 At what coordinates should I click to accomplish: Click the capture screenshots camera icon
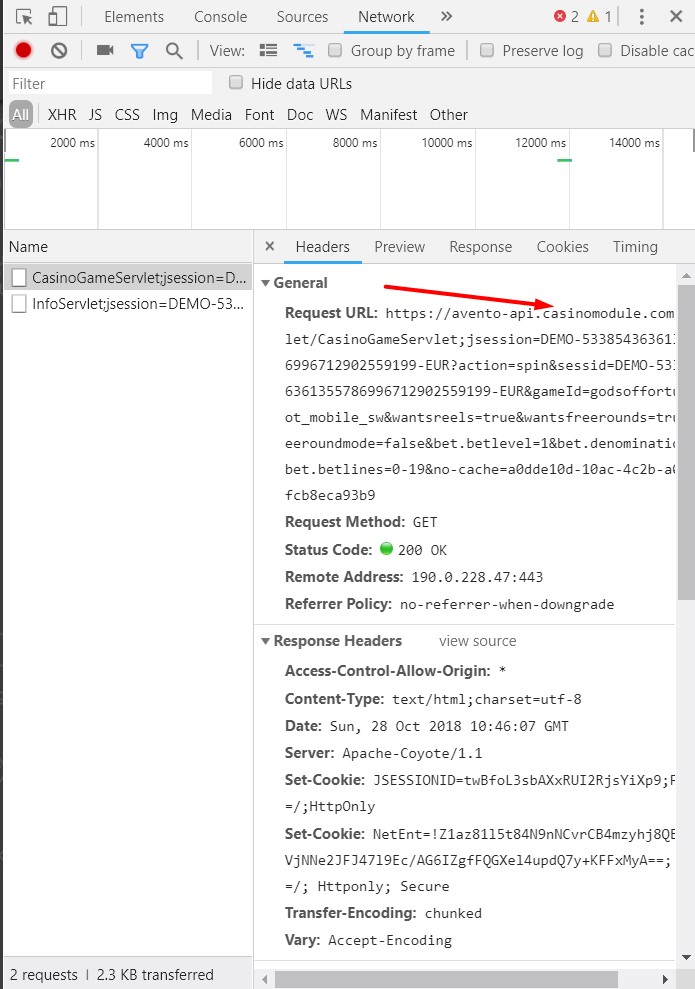pos(104,51)
